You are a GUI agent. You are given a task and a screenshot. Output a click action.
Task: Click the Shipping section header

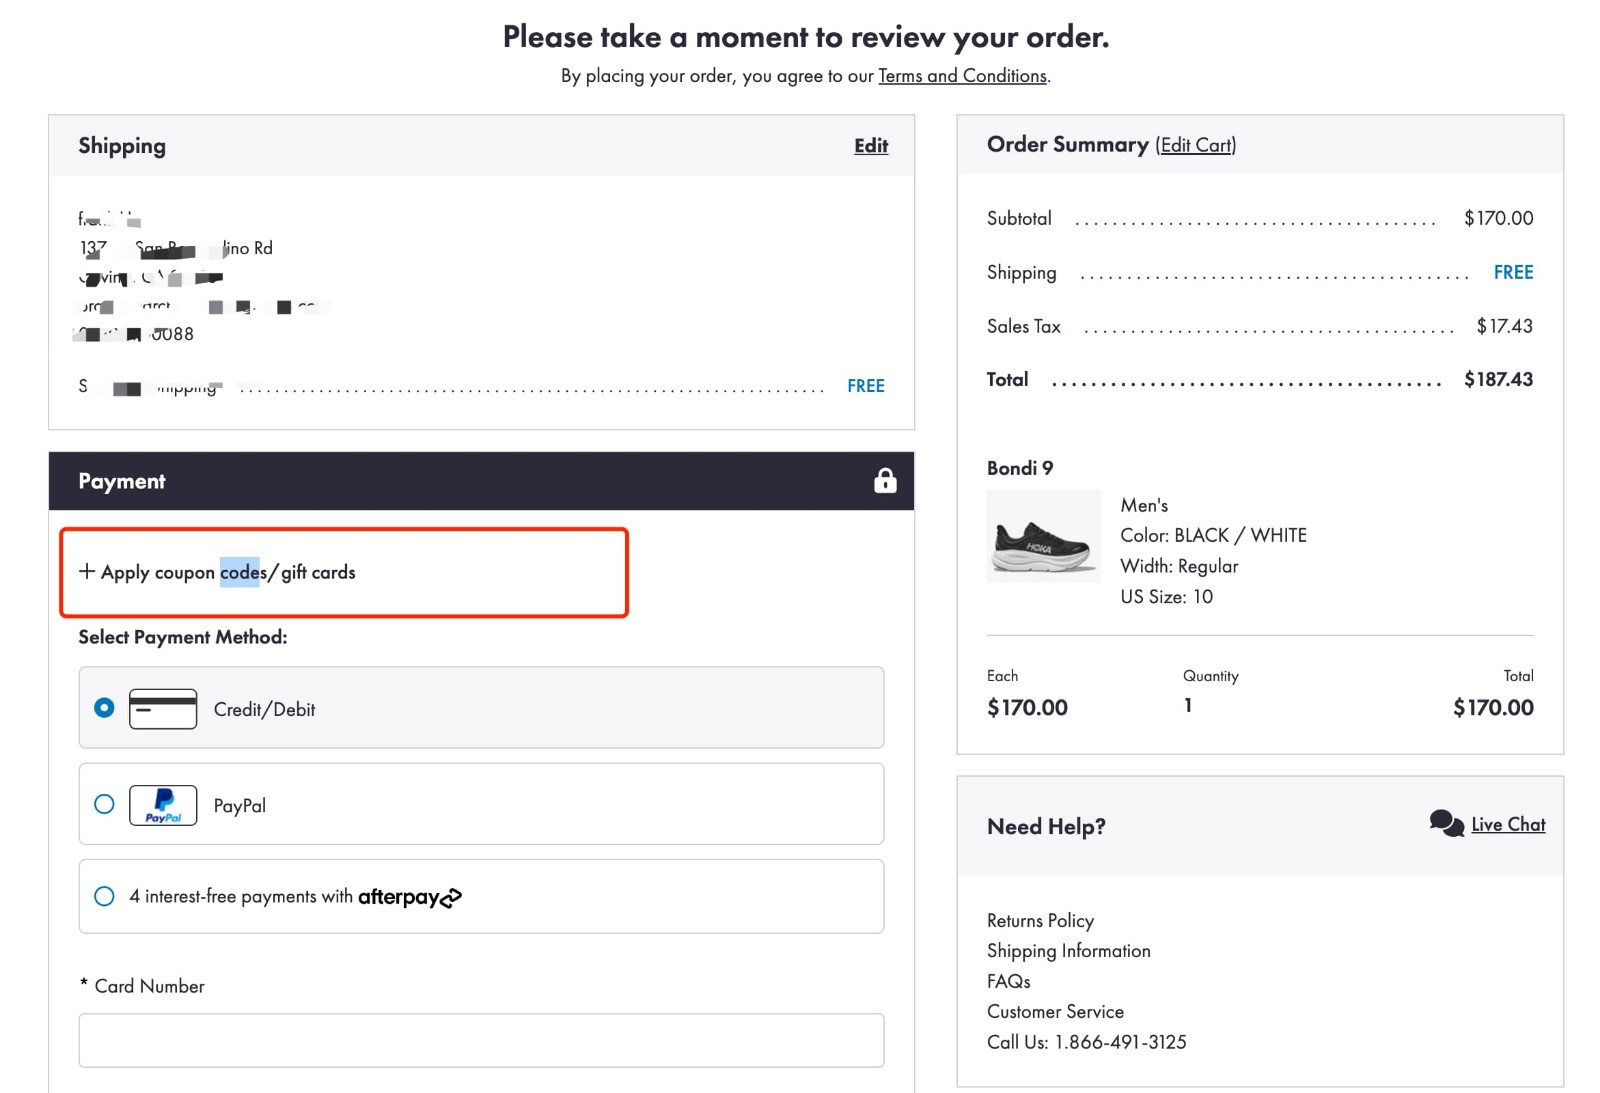tap(122, 146)
